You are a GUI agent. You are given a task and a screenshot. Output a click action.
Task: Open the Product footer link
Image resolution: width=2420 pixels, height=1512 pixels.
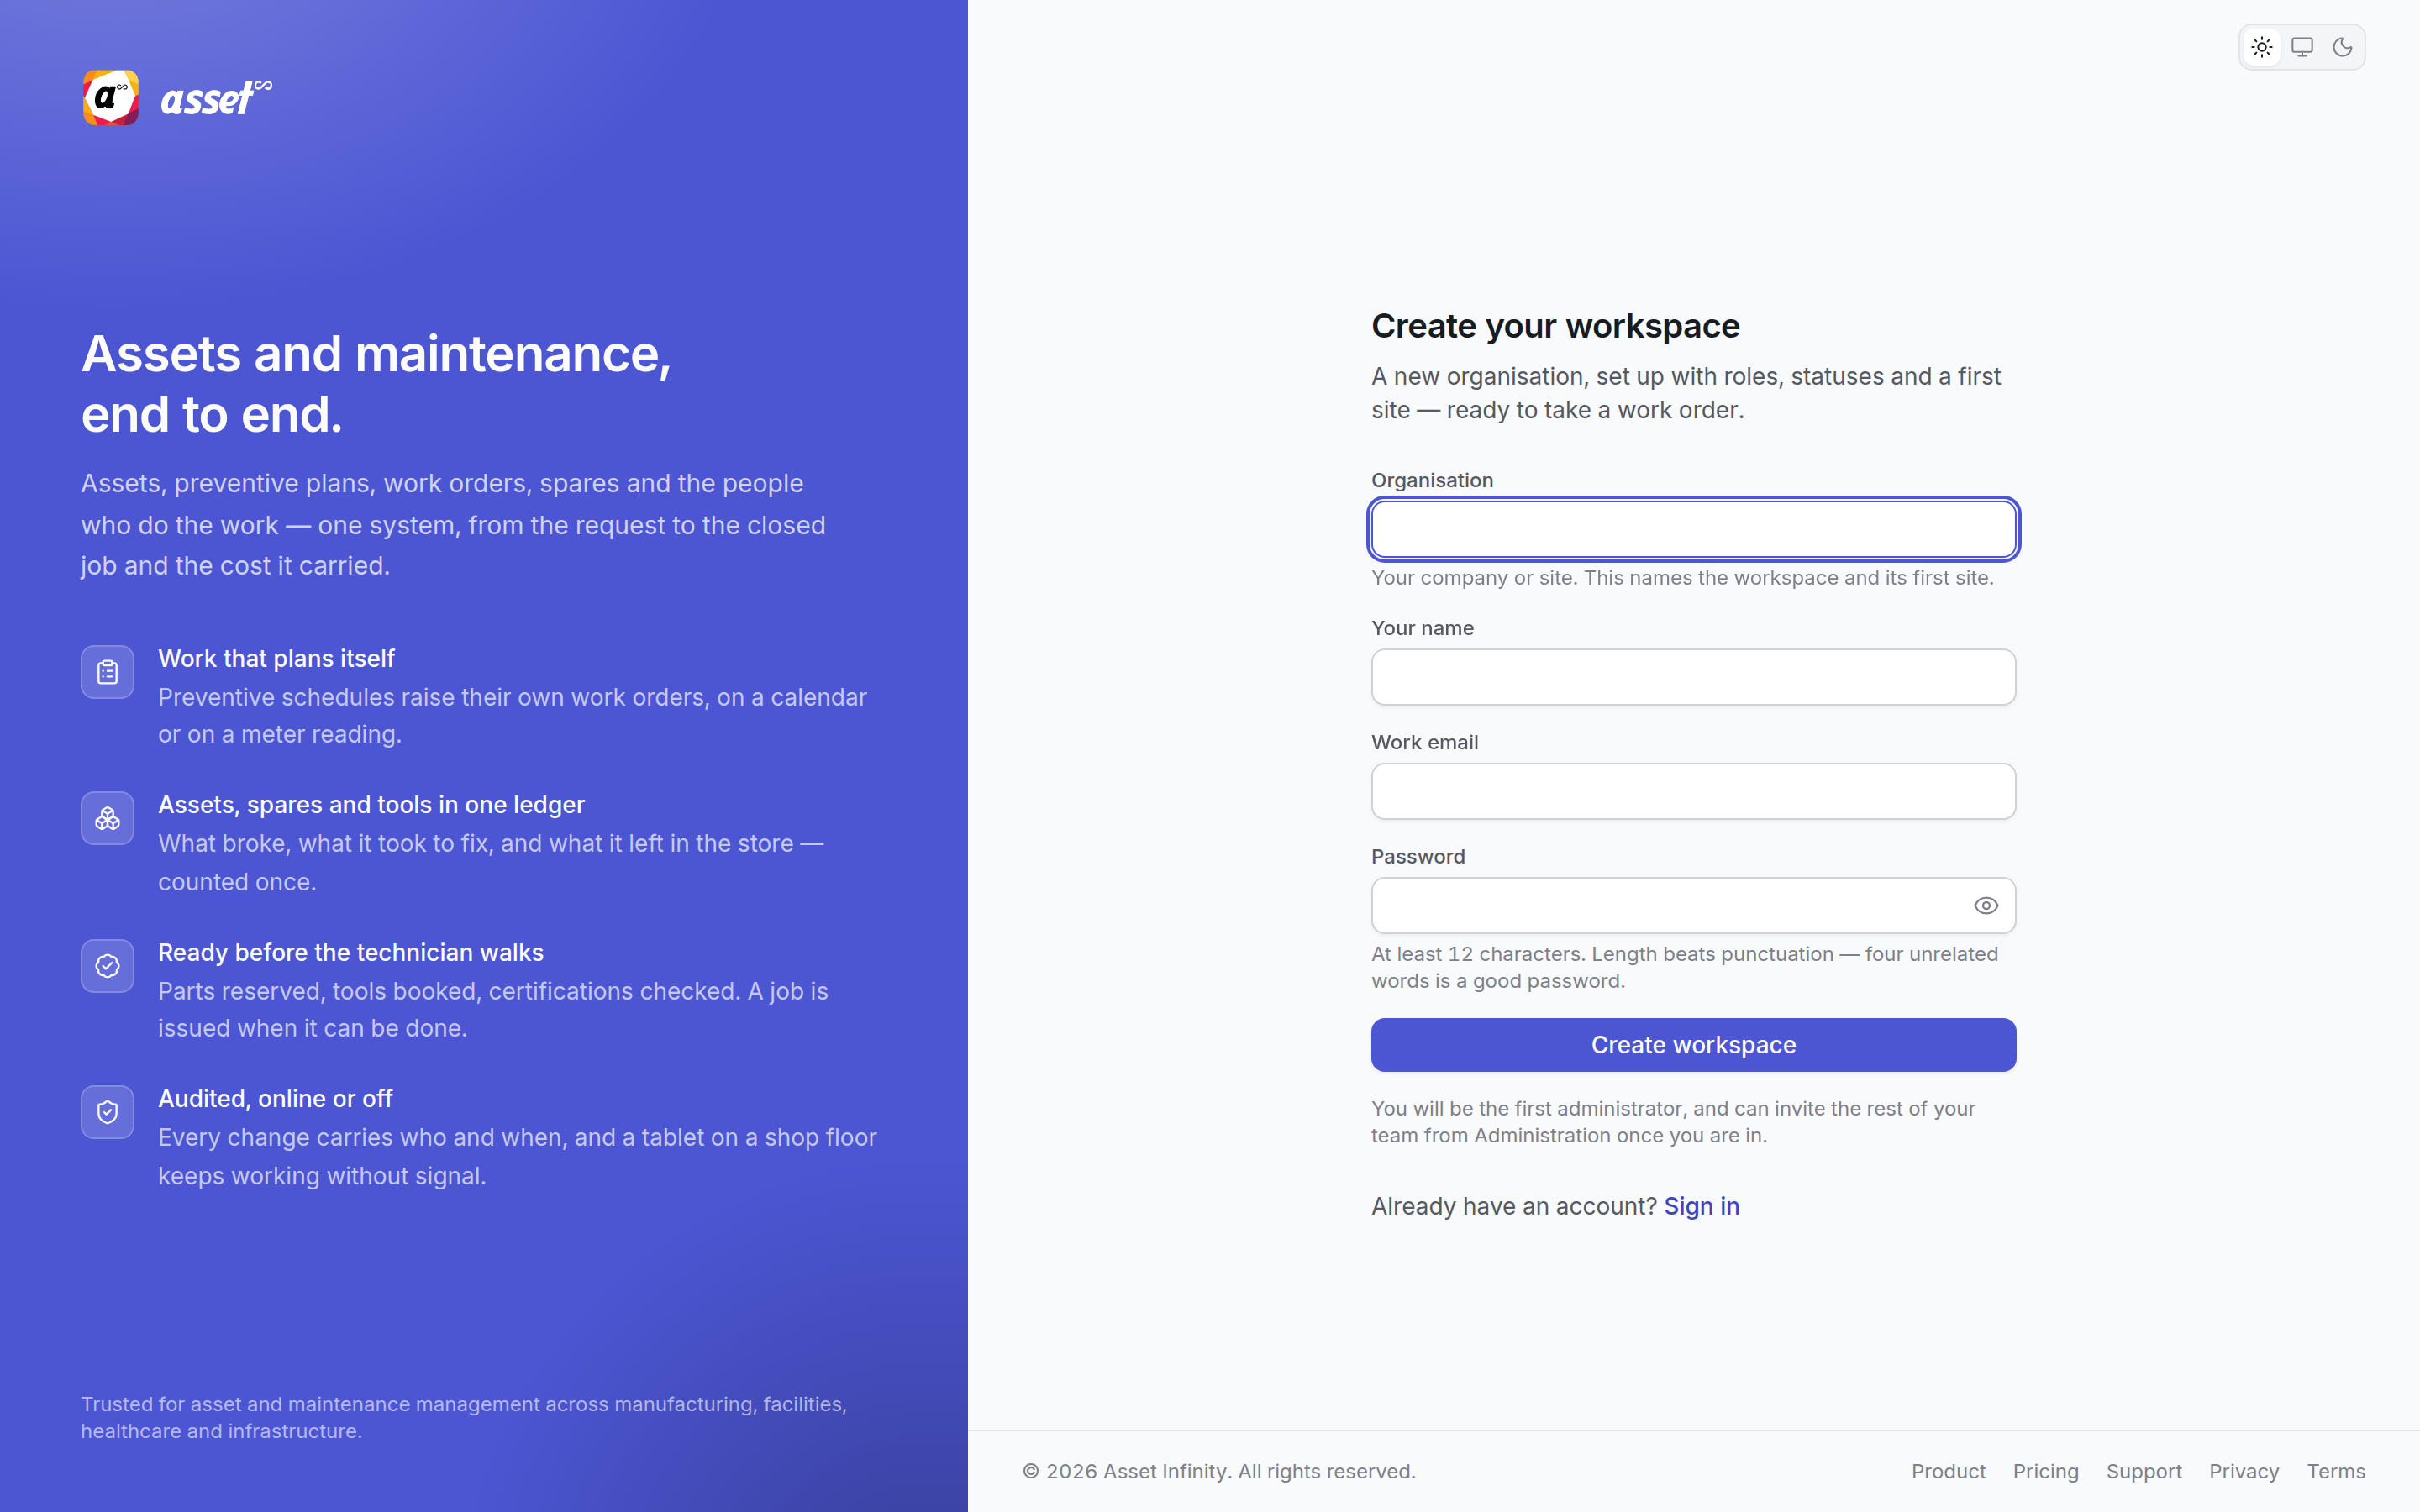click(1948, 1471)
